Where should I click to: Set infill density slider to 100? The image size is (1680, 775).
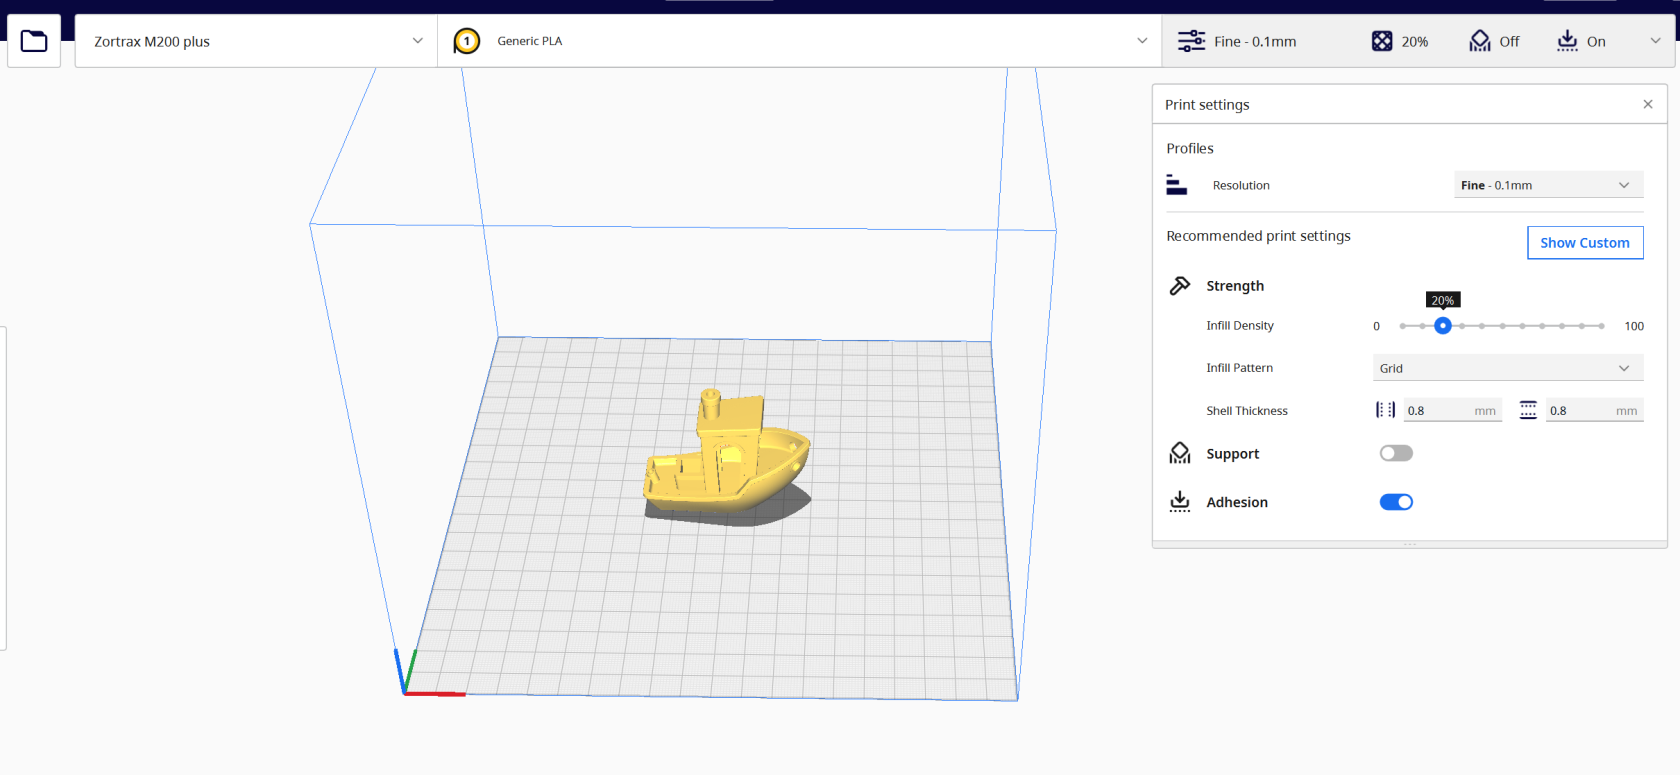point(1601,326)
